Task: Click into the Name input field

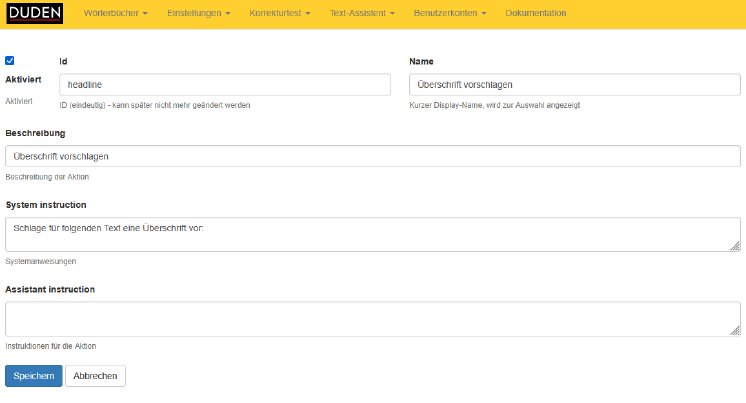Action: point(575,85)
